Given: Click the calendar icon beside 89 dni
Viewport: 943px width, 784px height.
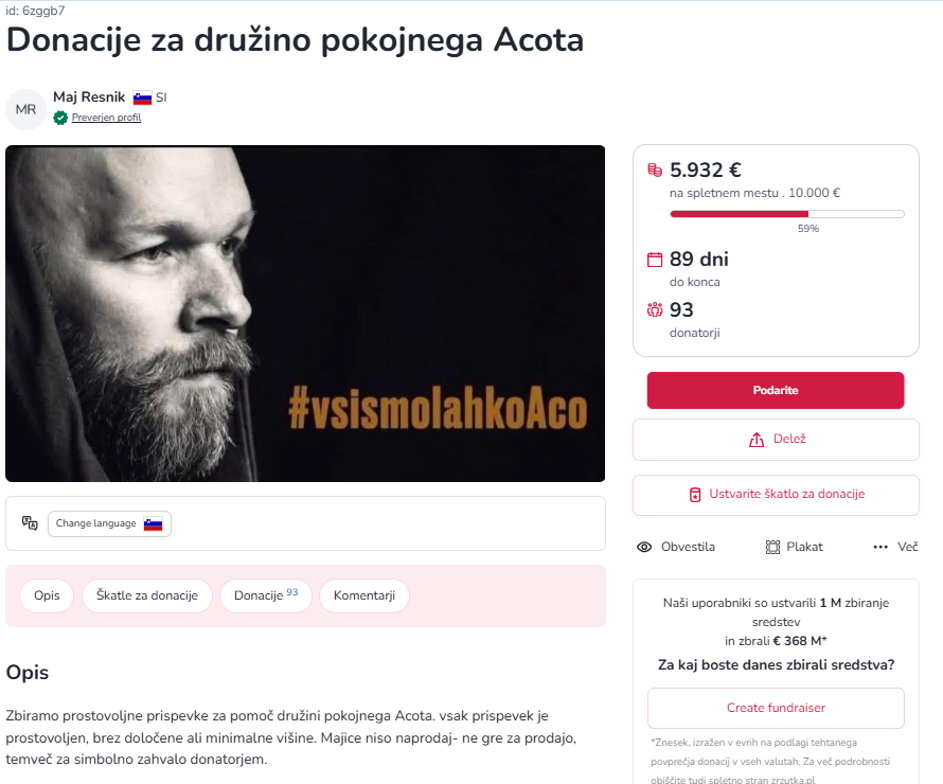Looking at the screenshot, I should (655, 260).
